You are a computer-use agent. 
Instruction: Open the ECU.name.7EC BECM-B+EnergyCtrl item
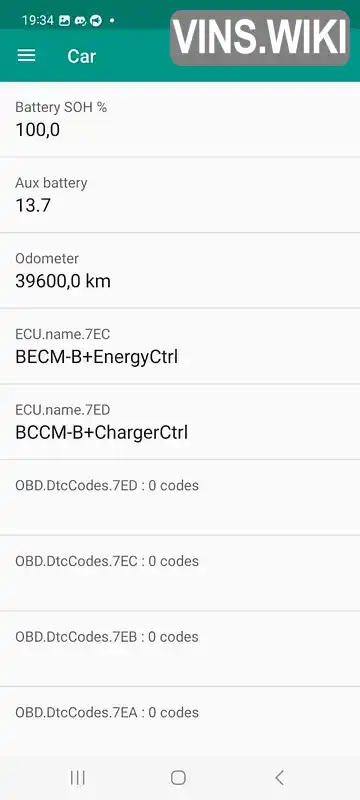coord(180,346)
